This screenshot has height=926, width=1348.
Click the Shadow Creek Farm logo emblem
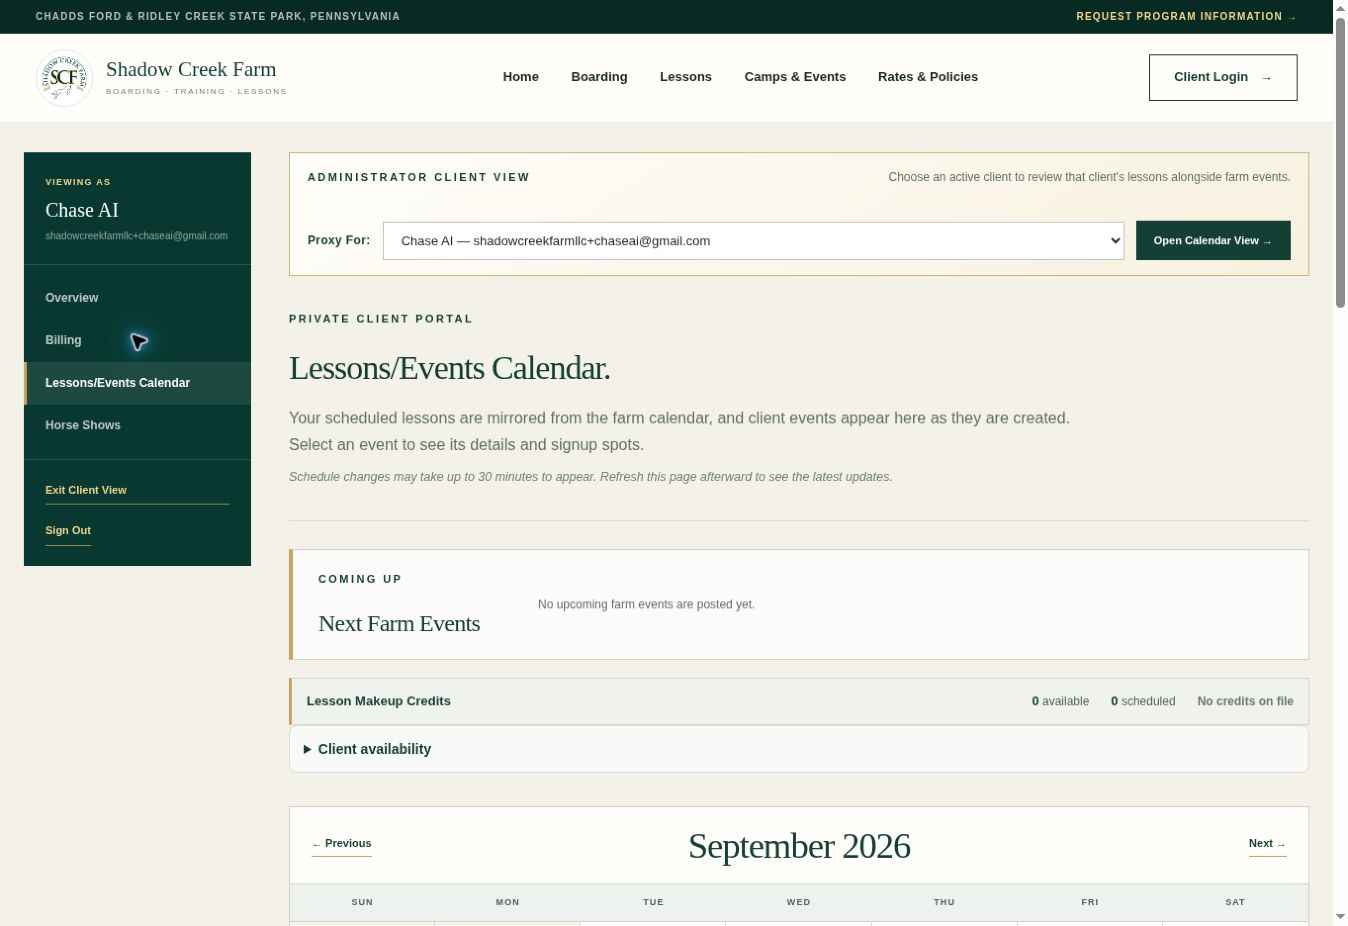coord(64,77)
